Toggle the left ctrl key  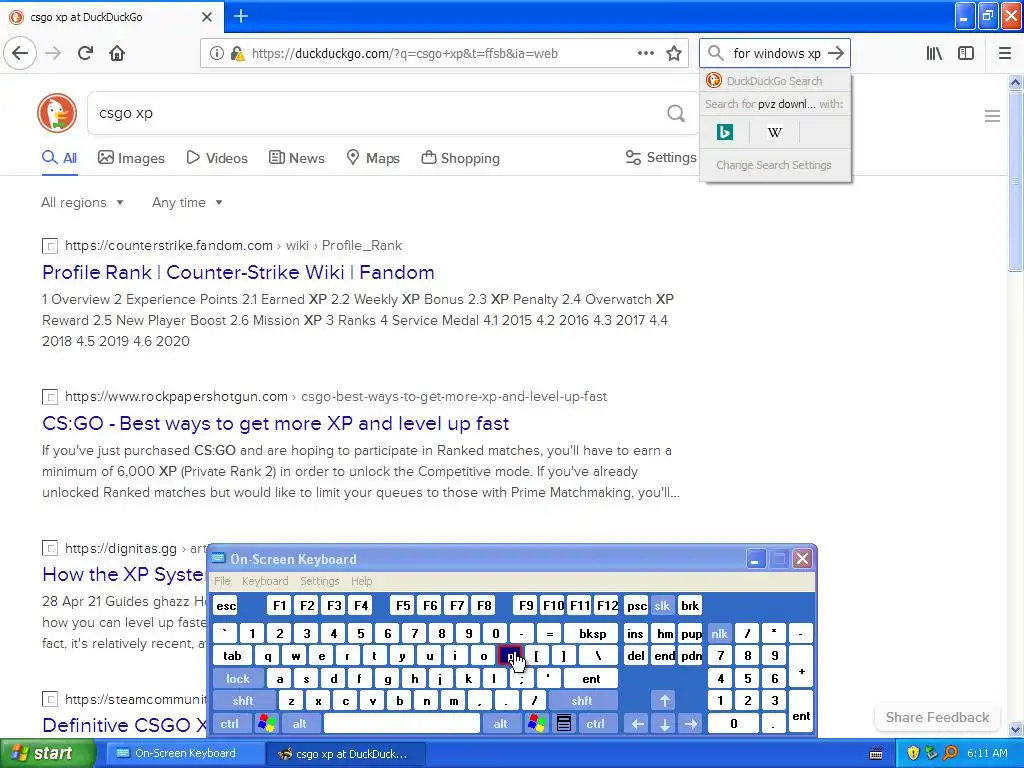229,724
